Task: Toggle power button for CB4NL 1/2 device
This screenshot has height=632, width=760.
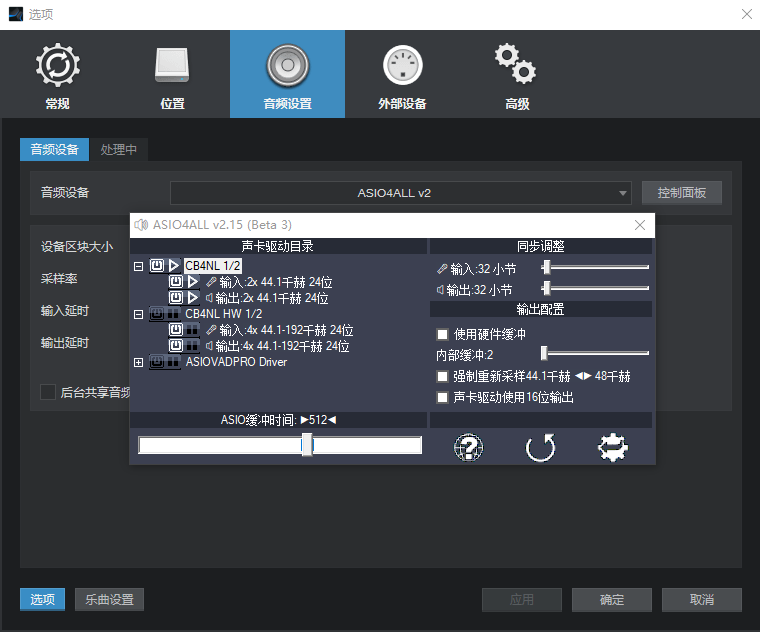Action: tap(157, 266)
